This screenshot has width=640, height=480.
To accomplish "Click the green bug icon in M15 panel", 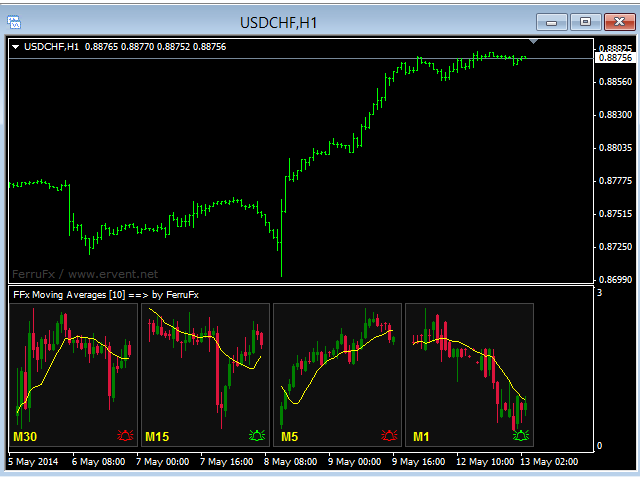I will tap(257, 435).
